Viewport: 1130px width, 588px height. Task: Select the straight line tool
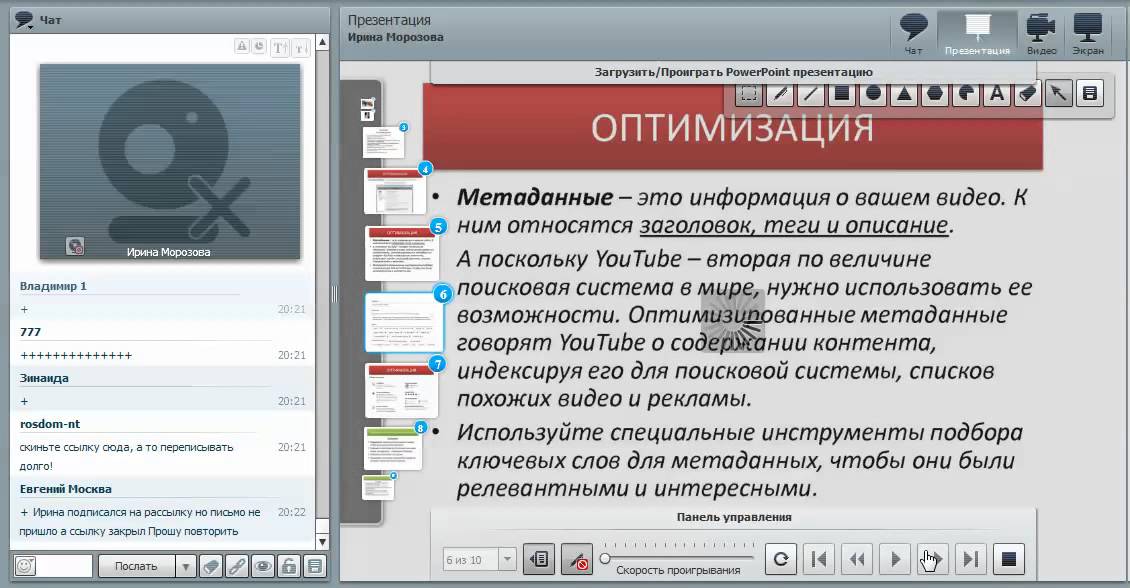(811, 94)
